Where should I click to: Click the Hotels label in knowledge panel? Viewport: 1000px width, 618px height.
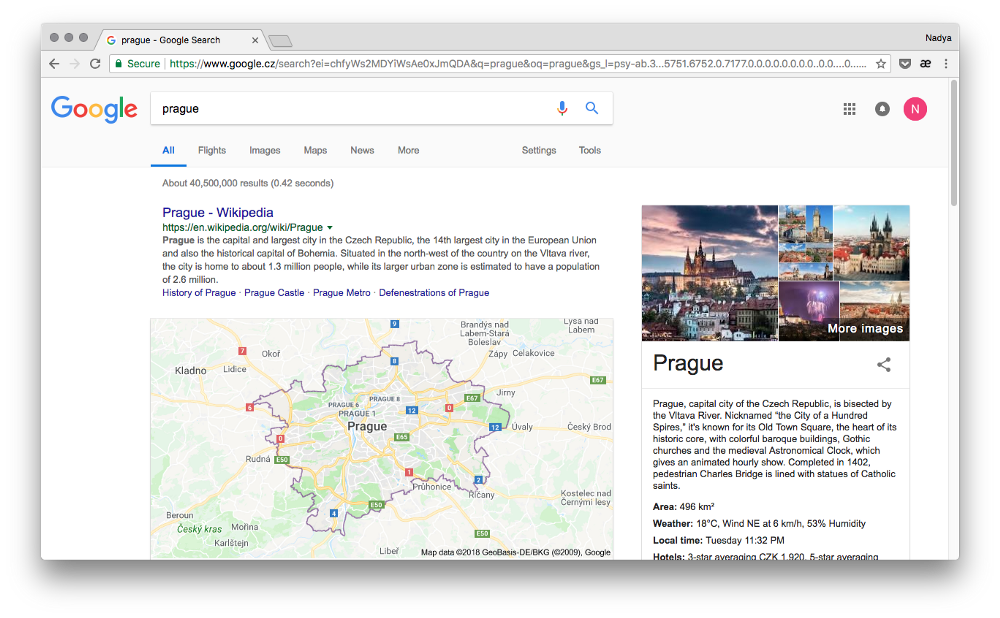tap(668, 556)
